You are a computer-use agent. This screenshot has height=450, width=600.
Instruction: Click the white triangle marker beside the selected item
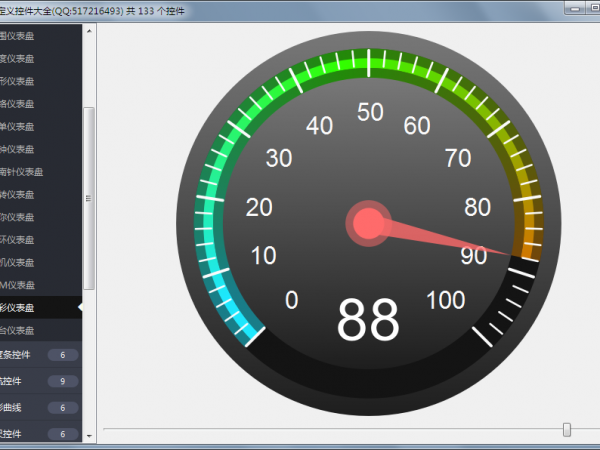pyautogui.click(x=79, y=307)
